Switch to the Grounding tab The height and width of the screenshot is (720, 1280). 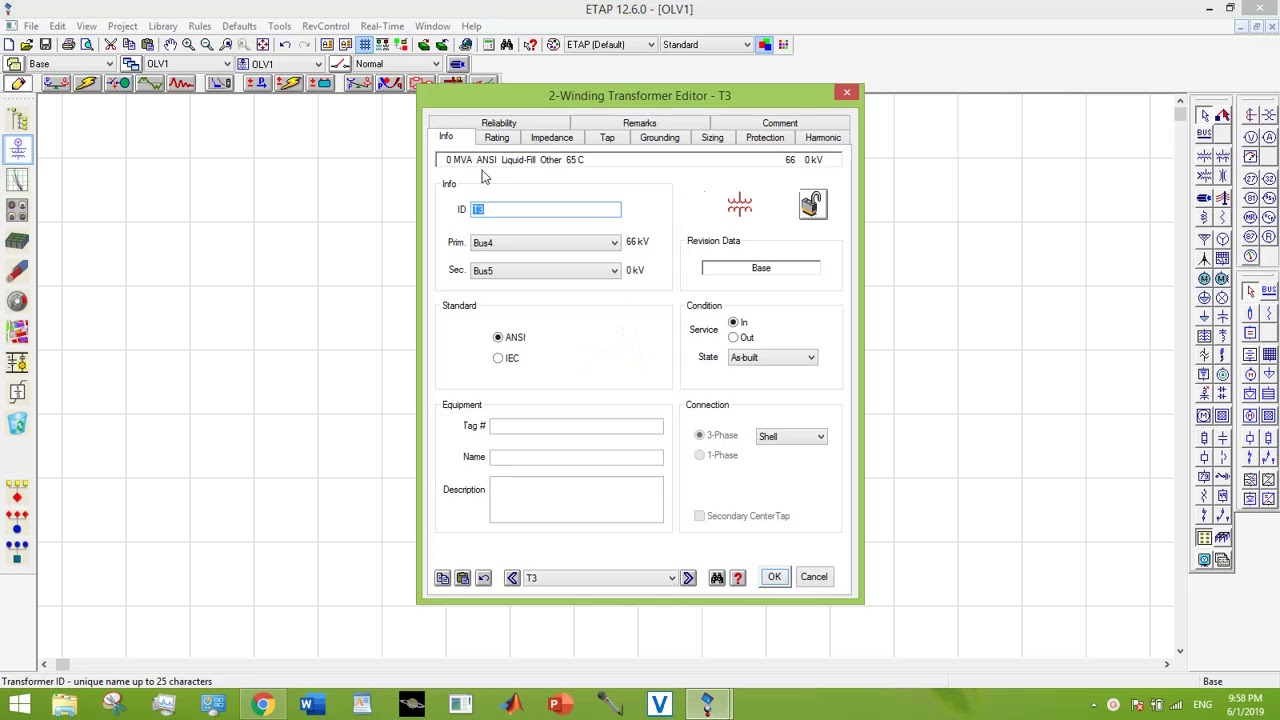click(660, 138)
